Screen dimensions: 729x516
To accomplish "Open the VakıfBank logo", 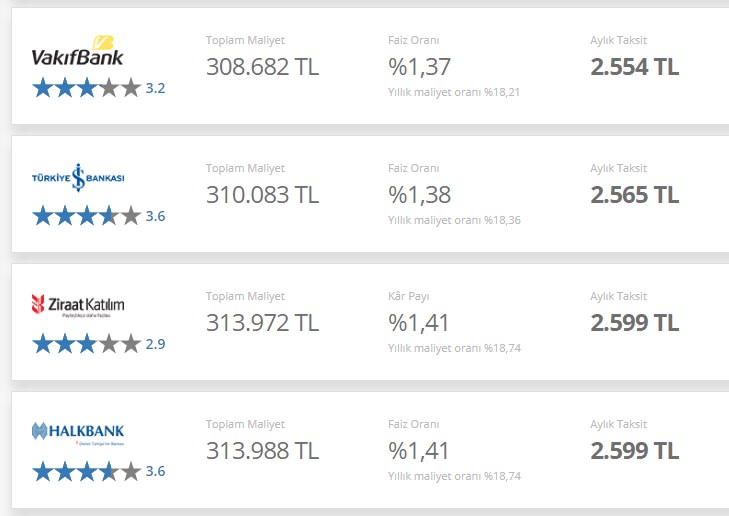I will coord(78,51).
